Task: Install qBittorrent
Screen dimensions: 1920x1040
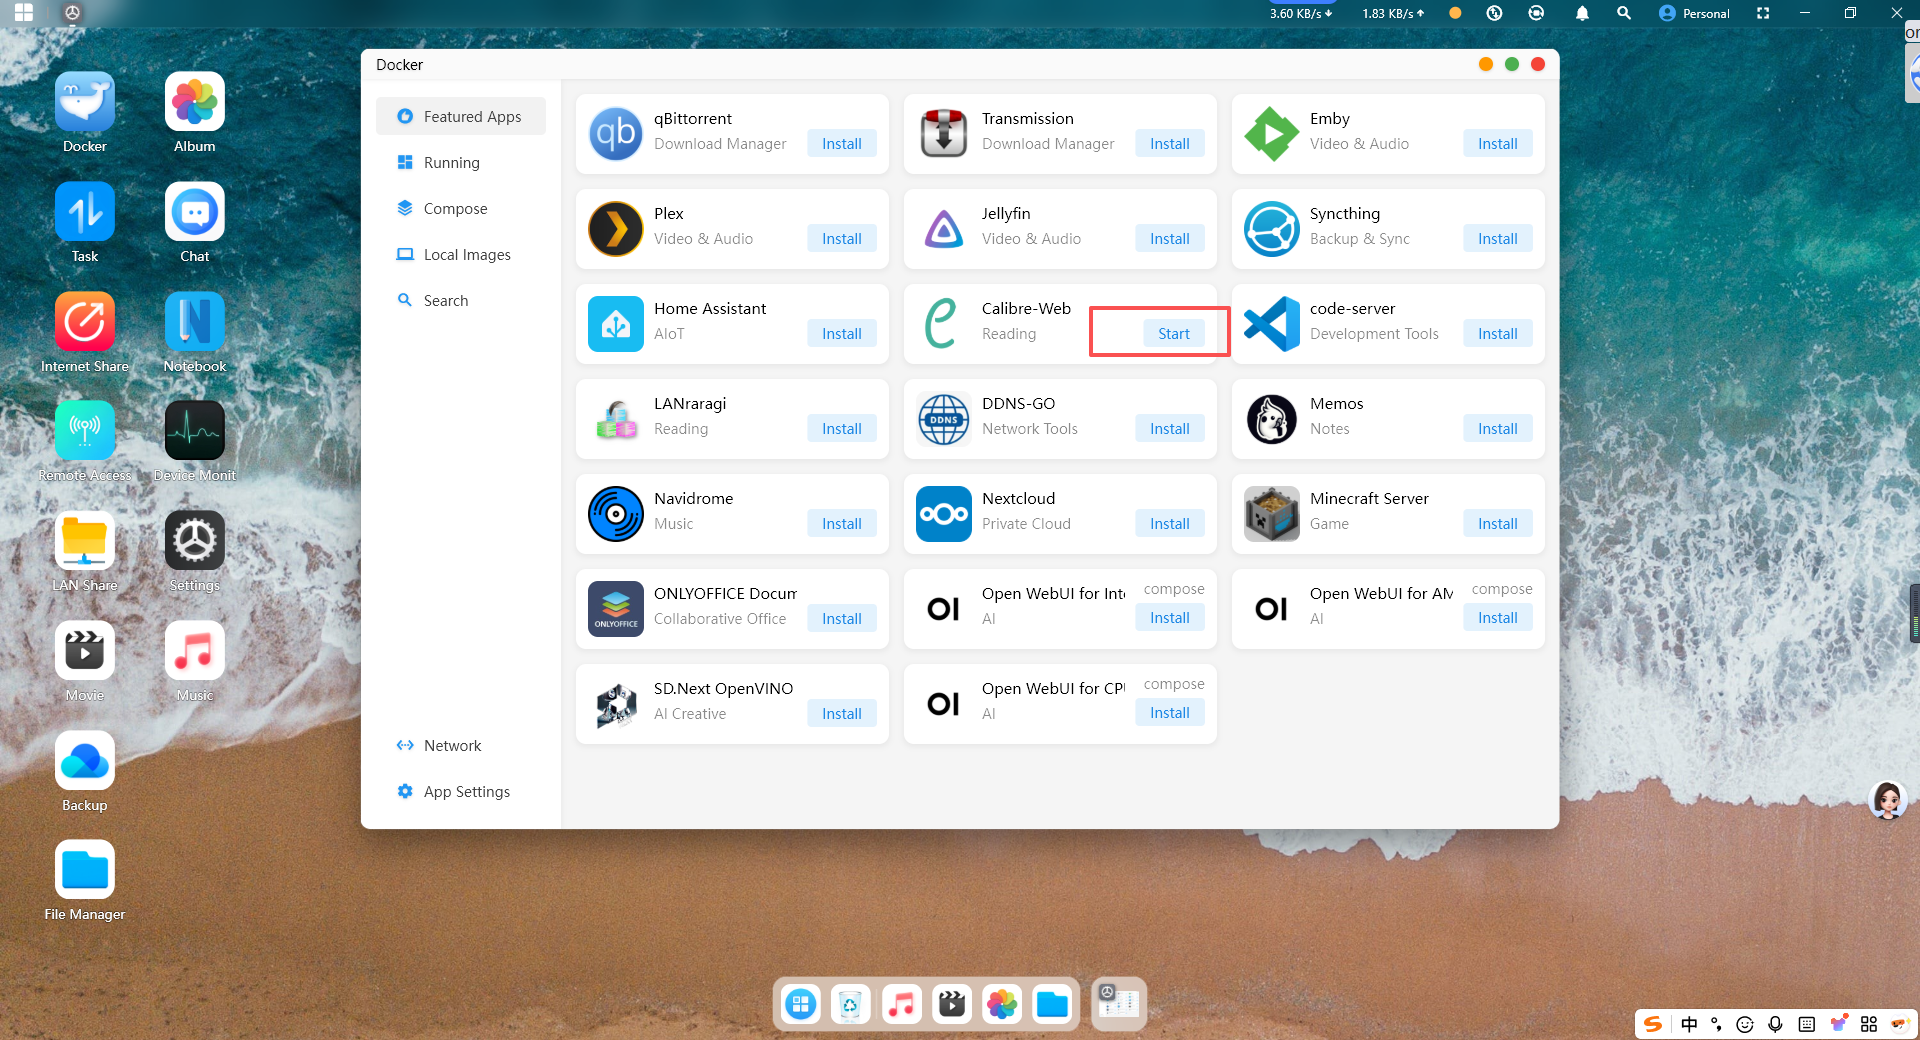Action: pyautogui.click(x=842, y=144)
